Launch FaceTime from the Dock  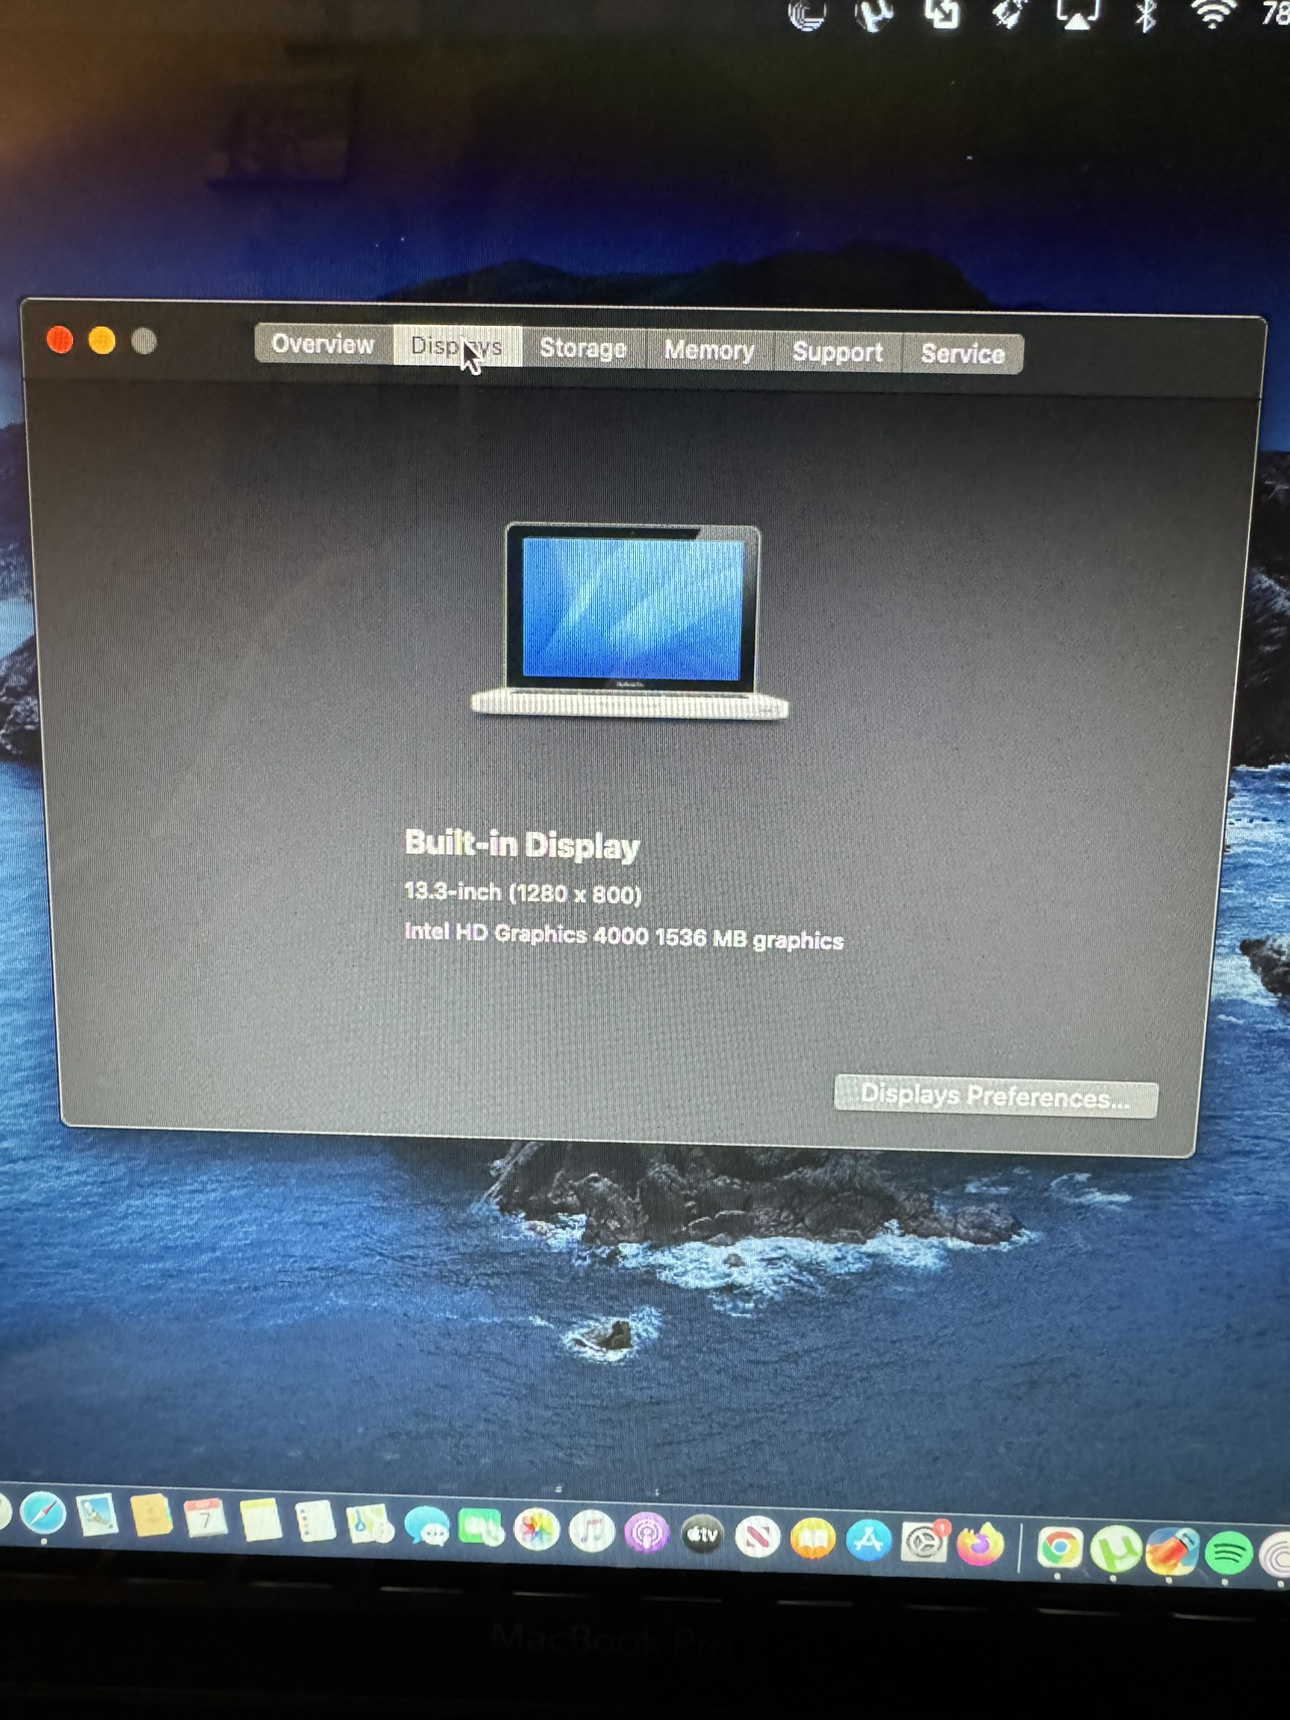tap(481, 1529)
